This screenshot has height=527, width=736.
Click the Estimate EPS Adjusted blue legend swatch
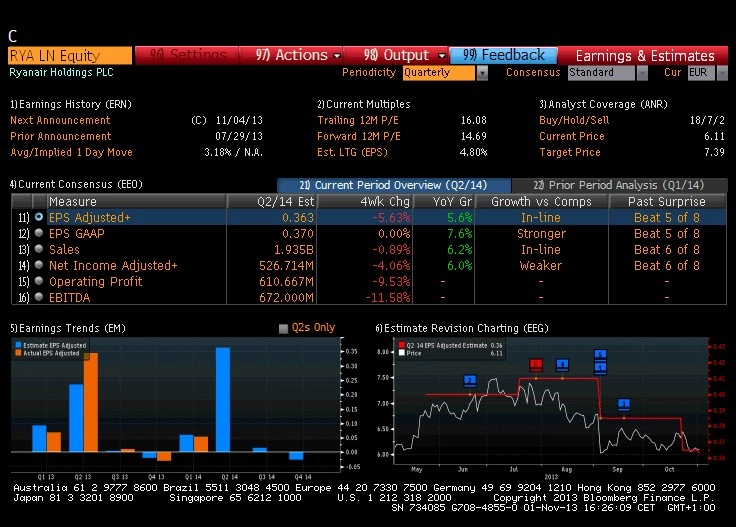coord(18,345)
